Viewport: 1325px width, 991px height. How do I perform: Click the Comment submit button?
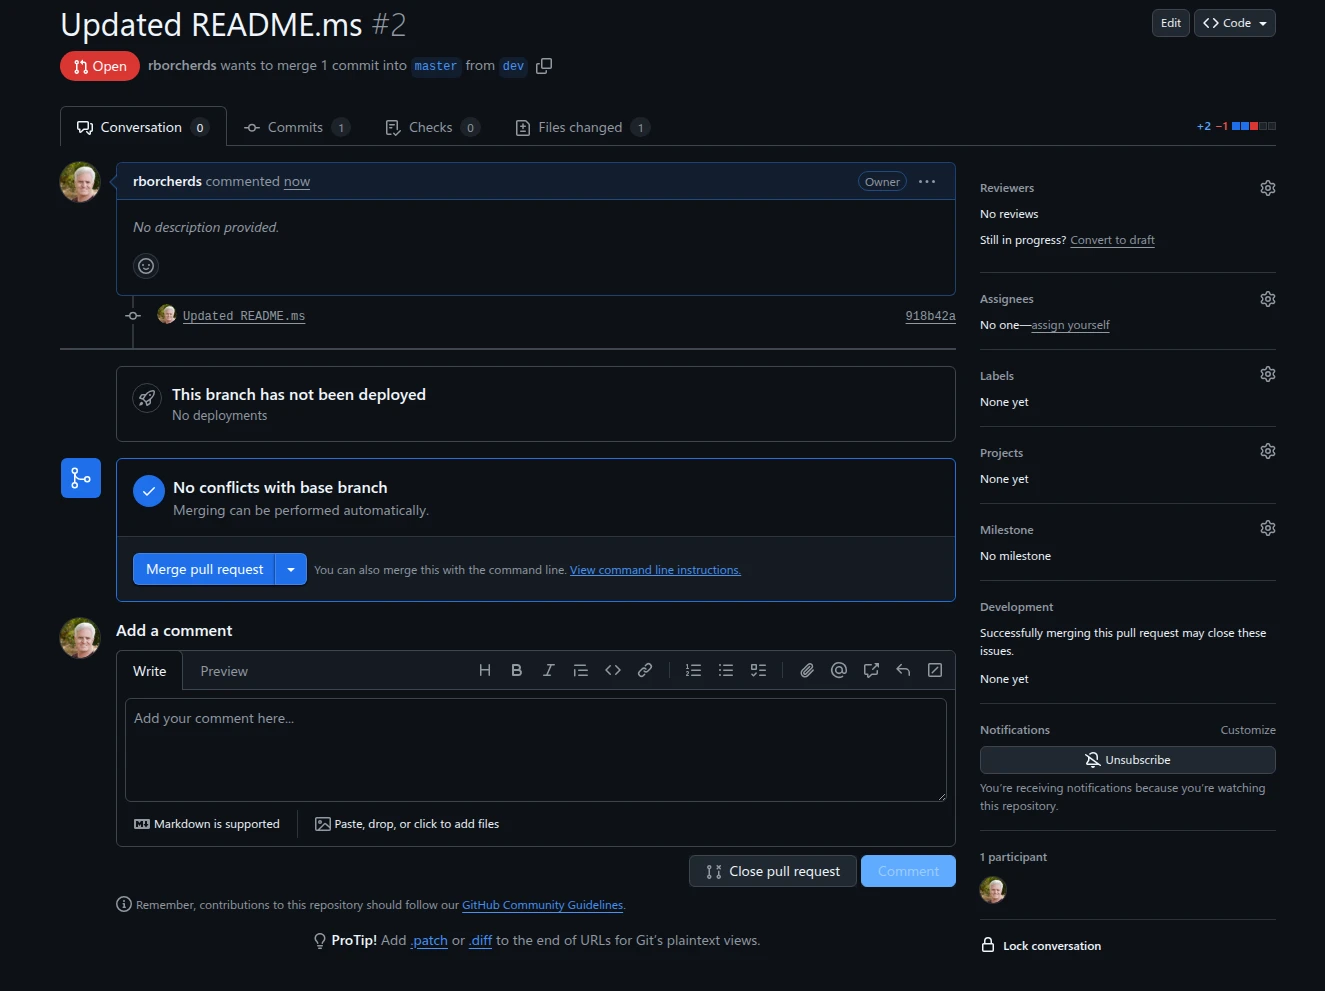click(x=908, y=871)
